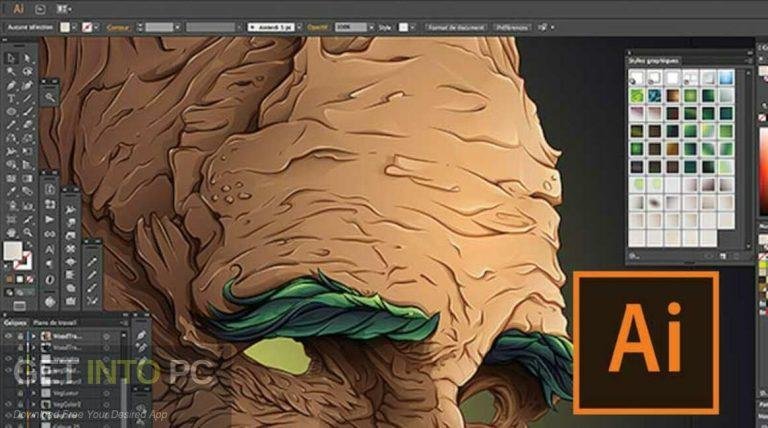This screenshot has width=768, height=428.
Task: Click the Préférences button
Action: [512, 27]
